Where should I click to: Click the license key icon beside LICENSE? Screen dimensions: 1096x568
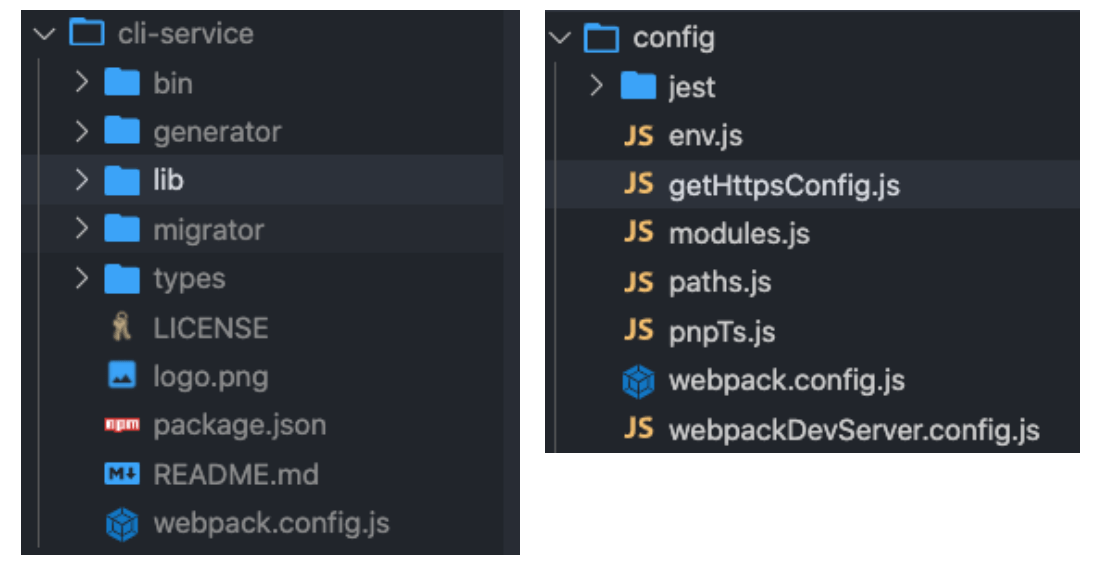(122, 328)
